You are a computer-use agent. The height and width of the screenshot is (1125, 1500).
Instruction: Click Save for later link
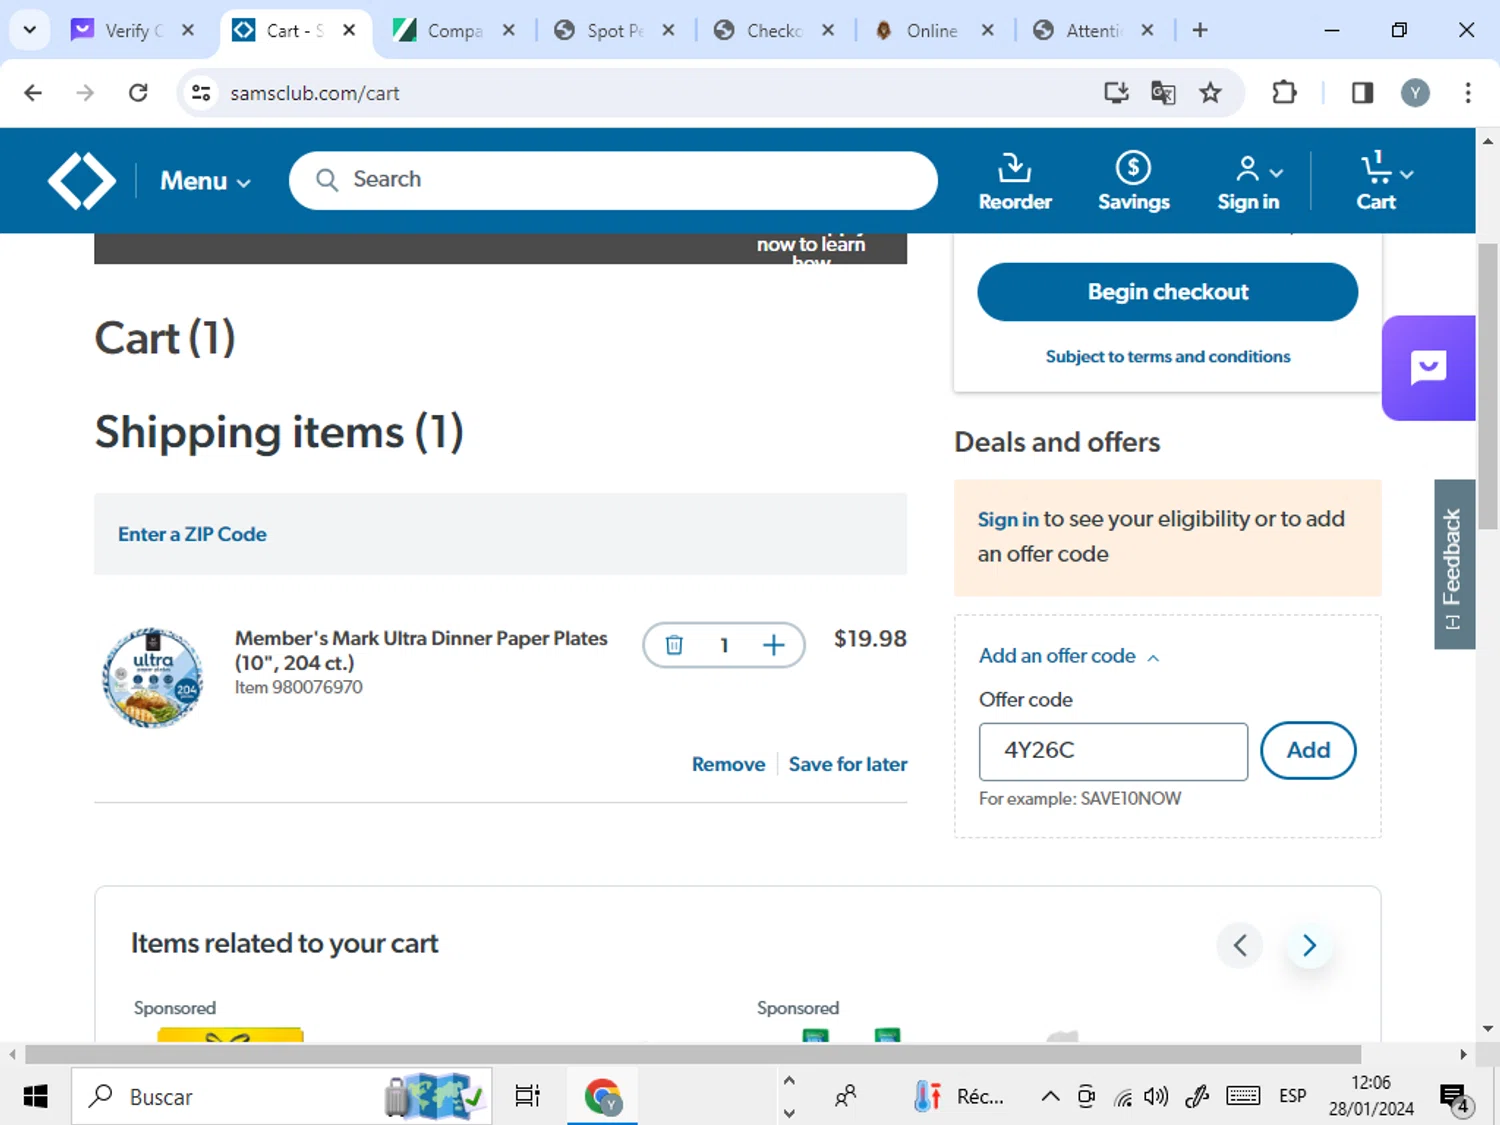pyautogui.click(x=848, y=764)
